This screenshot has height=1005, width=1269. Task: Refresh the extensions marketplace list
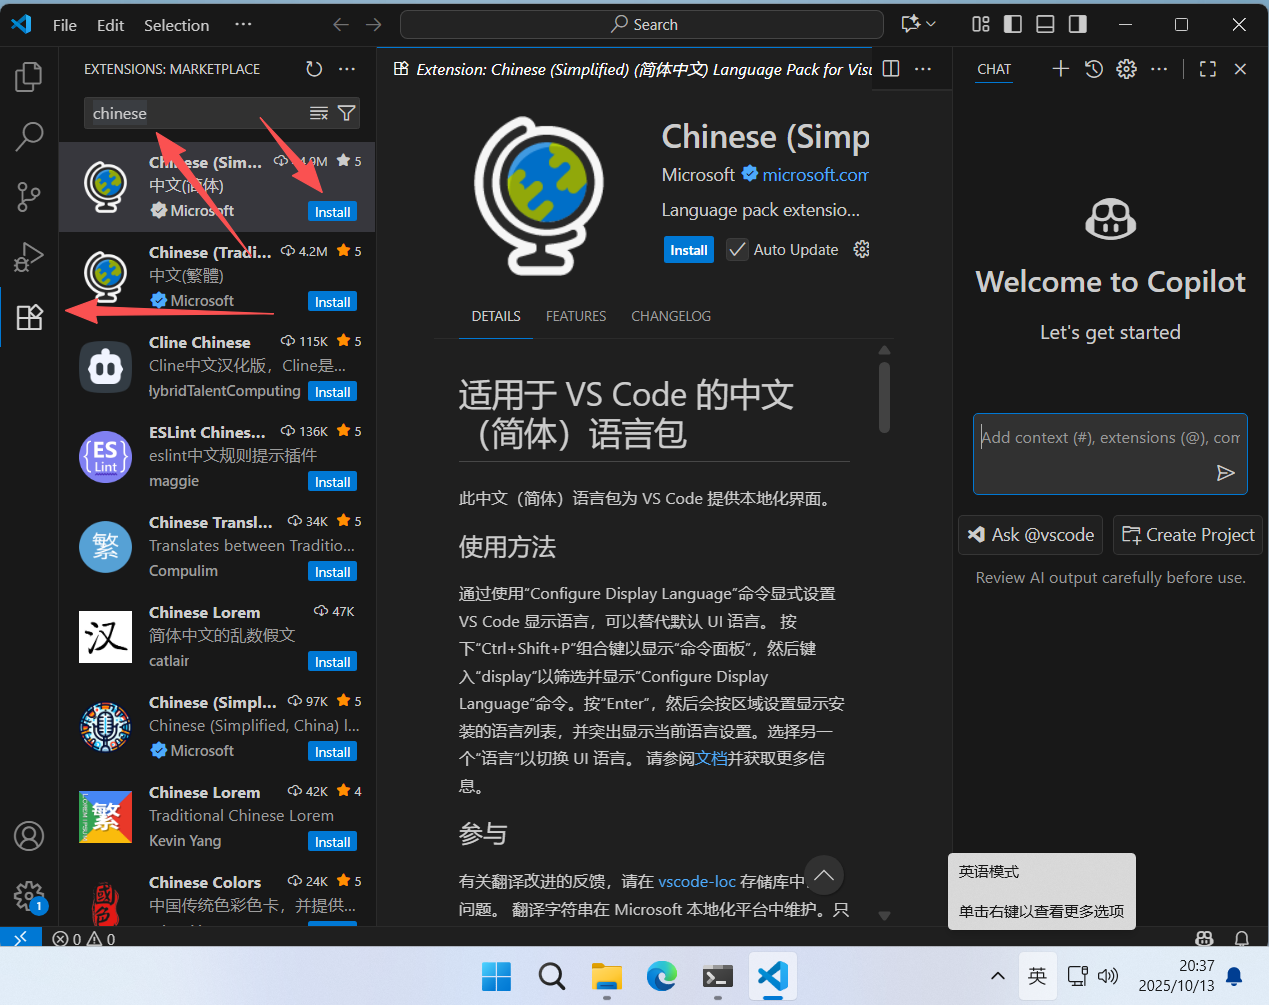click(x=314, y=69)
